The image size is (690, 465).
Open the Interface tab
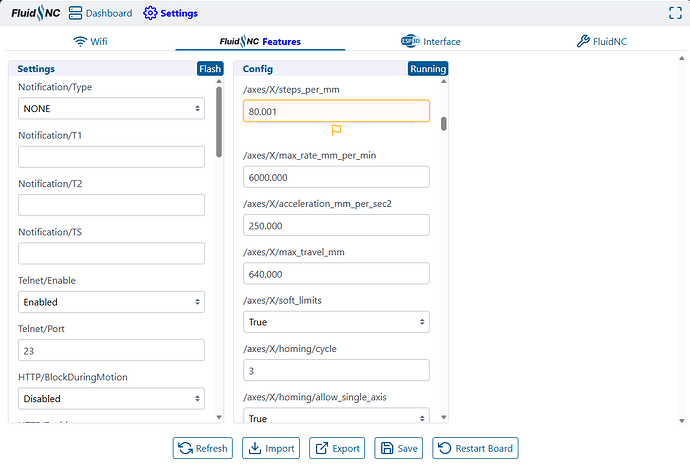tap(430, 41)
